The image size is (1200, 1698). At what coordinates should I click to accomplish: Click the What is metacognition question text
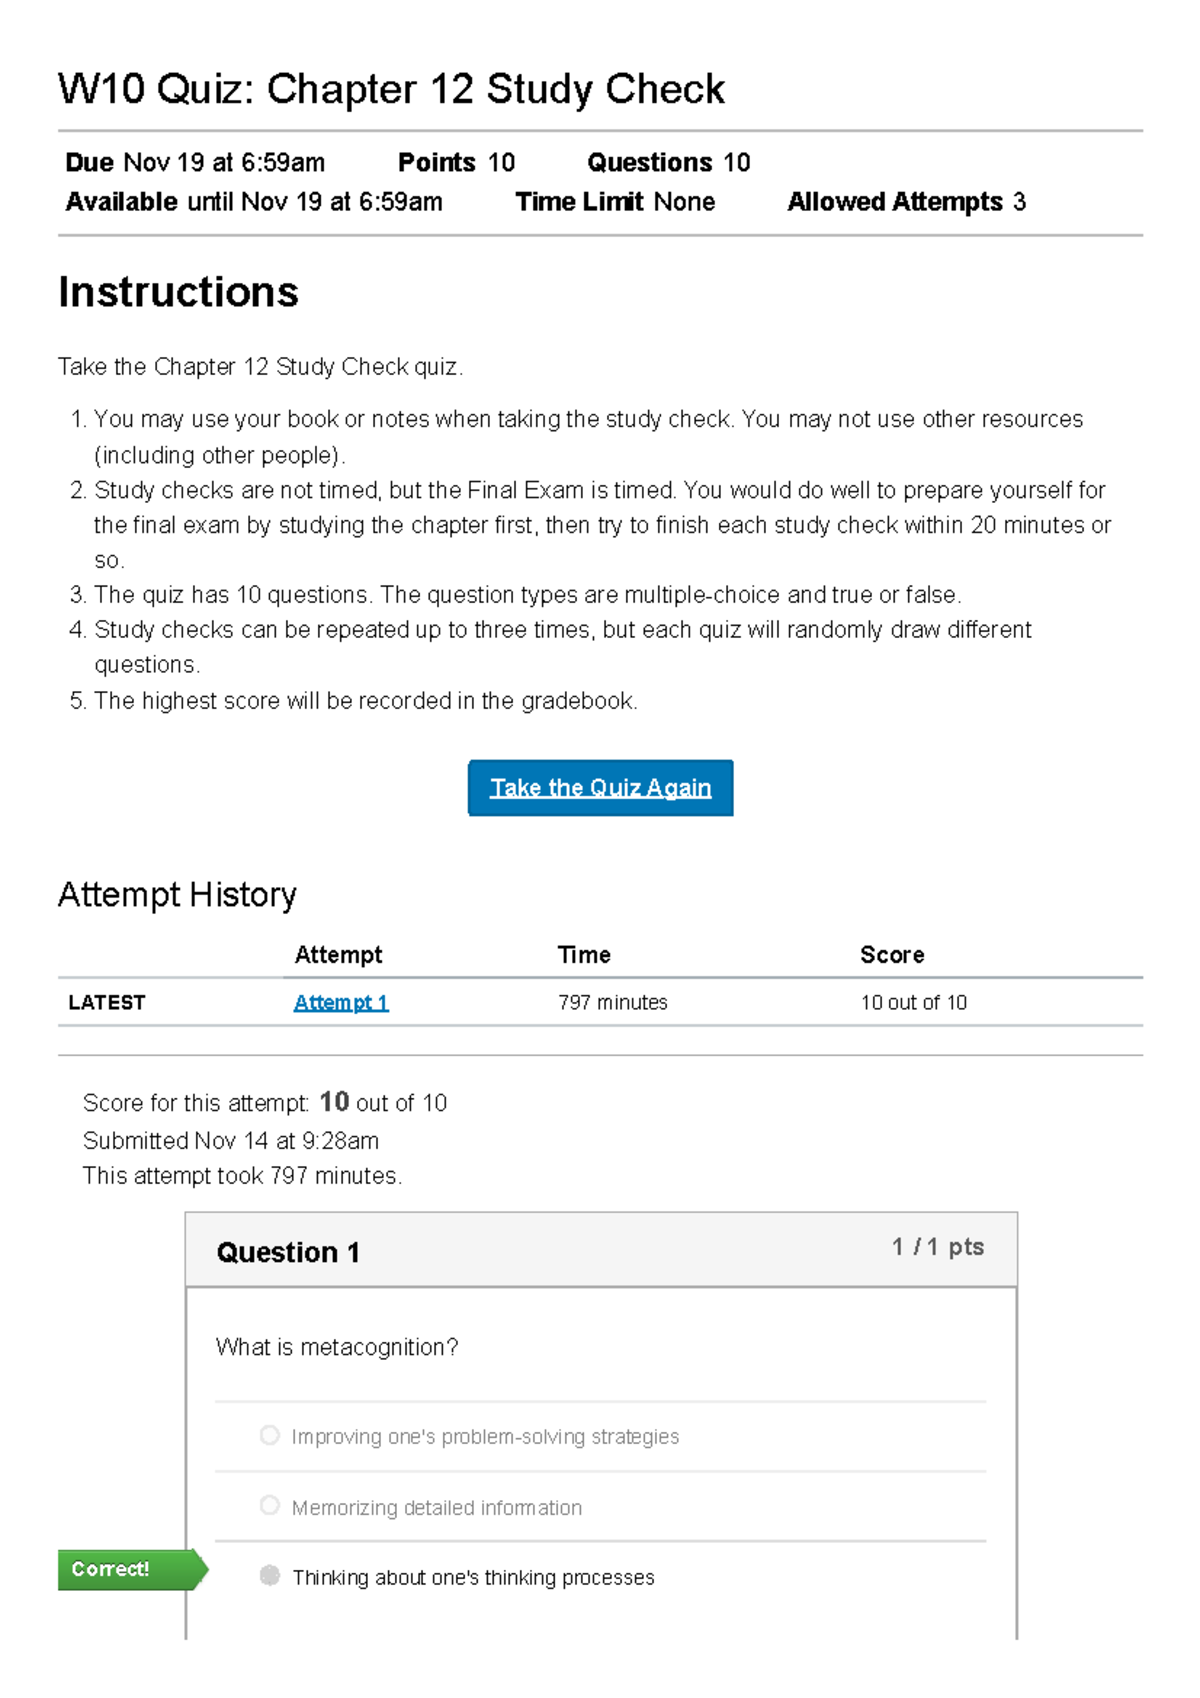click(x=337, y=1347)
